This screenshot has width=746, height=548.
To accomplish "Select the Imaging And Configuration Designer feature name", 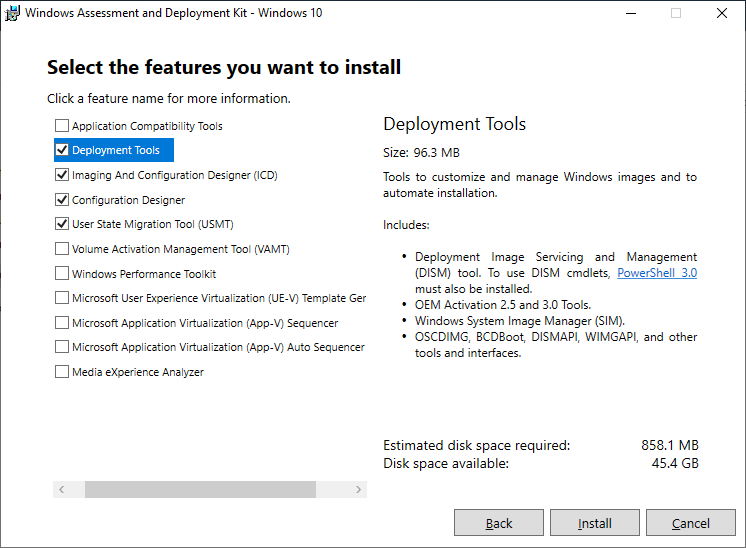I will 175,175.
